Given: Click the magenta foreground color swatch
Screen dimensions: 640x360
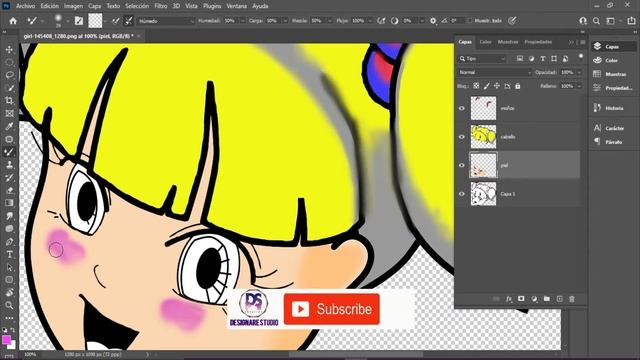Looking at the screenshot, I should (x=6, y=340).
